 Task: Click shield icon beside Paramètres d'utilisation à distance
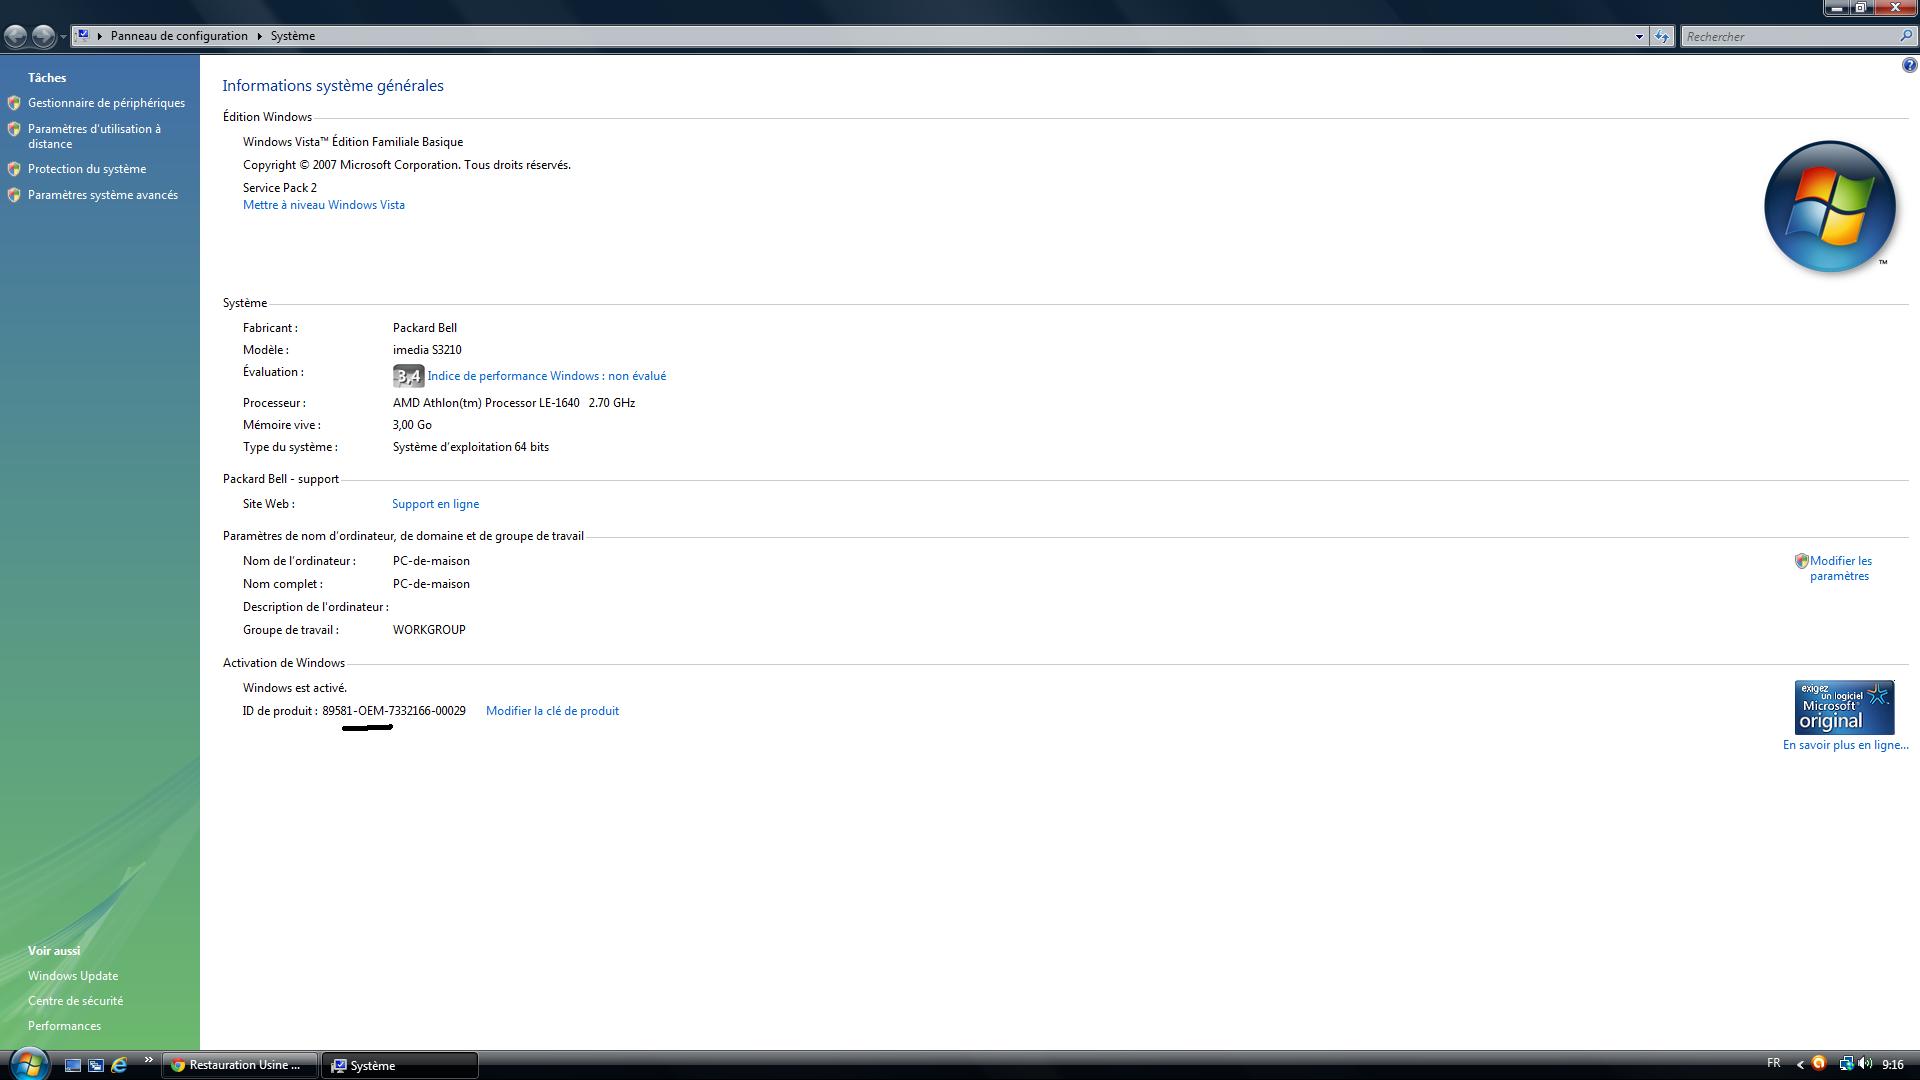[x=14, y=129]
